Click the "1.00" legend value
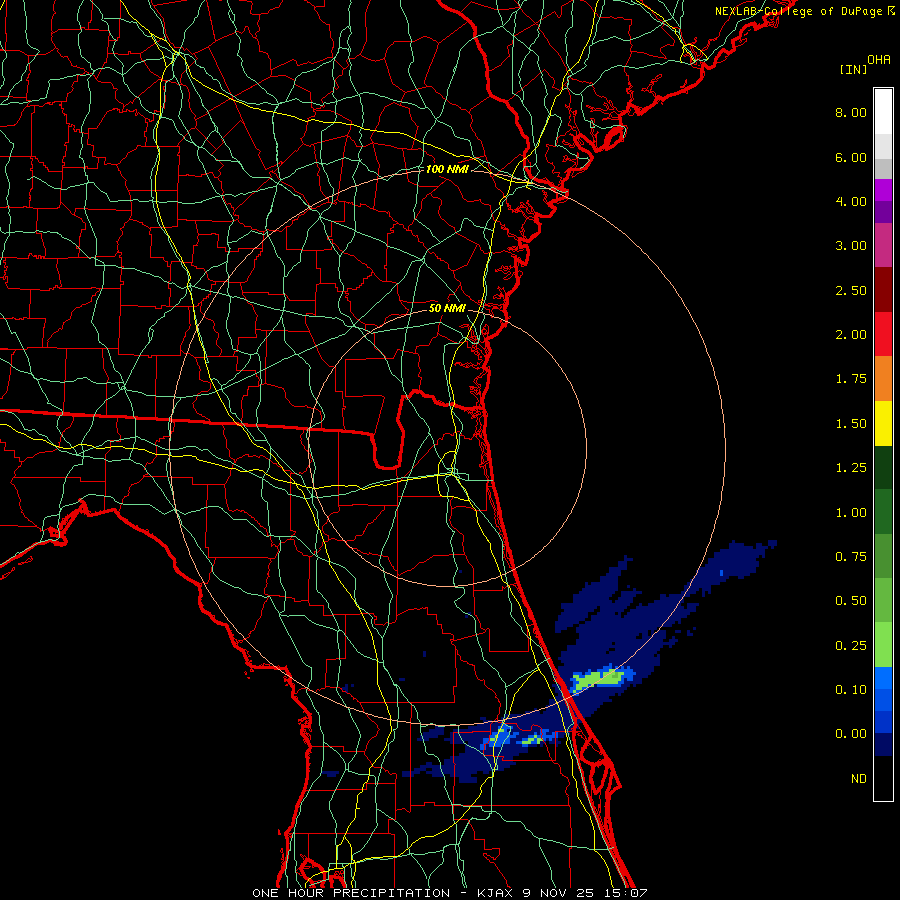 pyautogui.click(x=851, y=513)
